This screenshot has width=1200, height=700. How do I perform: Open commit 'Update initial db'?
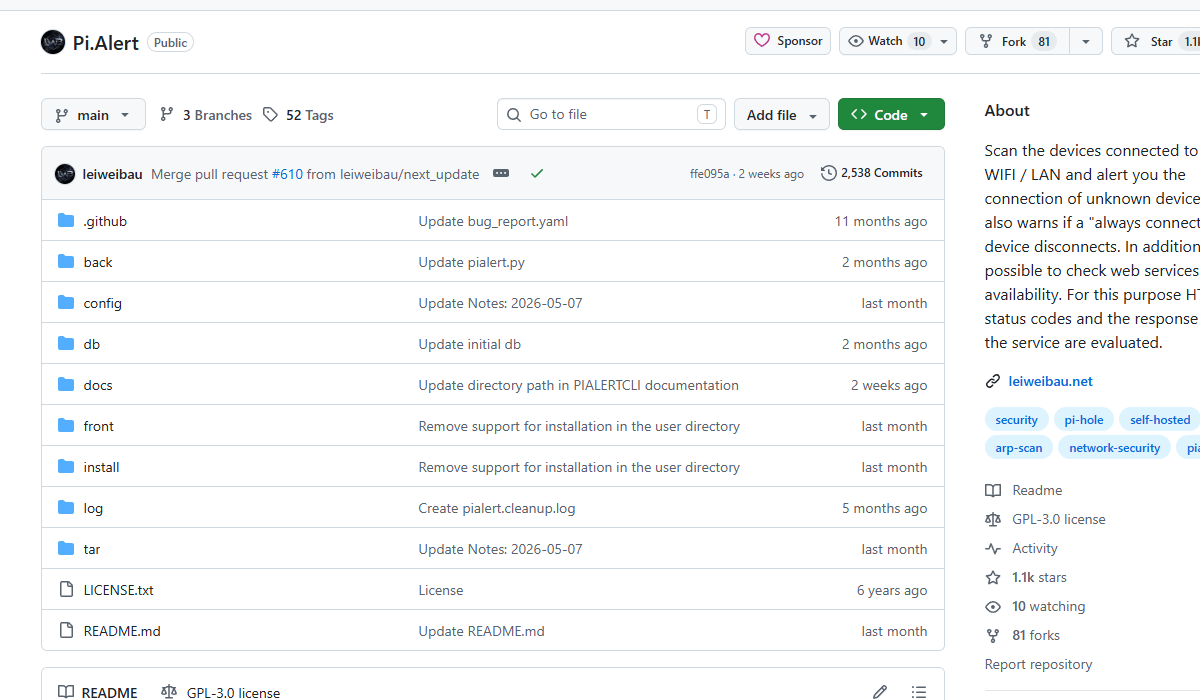coord(470,344)
